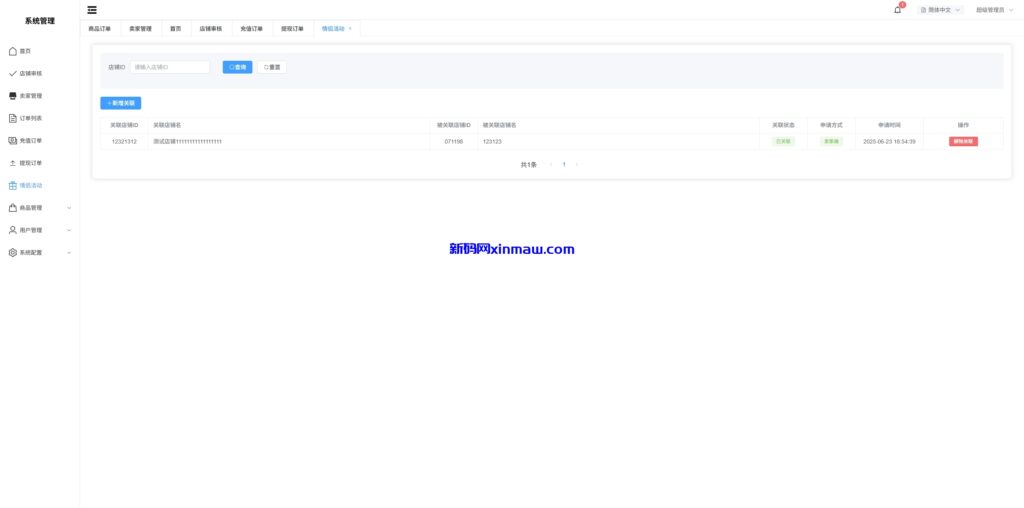Switch to the 卖家管理 tab in tab bar

pyautogui.click(x=140, y=29)
